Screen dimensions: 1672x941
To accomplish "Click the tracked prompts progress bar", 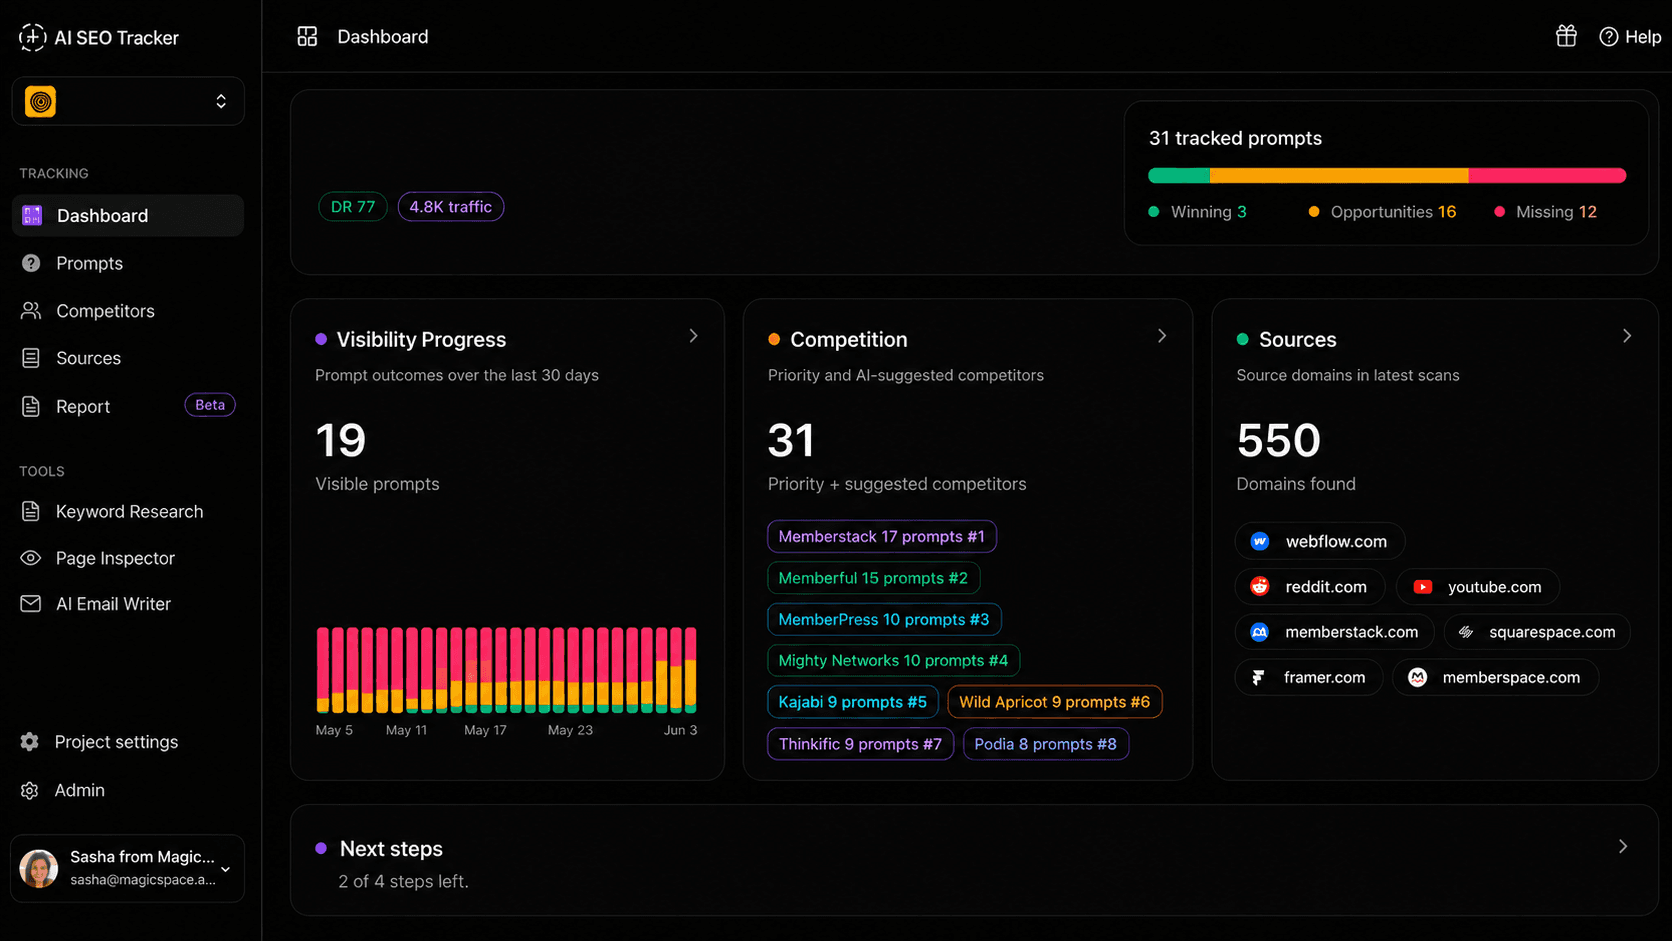I will point(1387,176).
